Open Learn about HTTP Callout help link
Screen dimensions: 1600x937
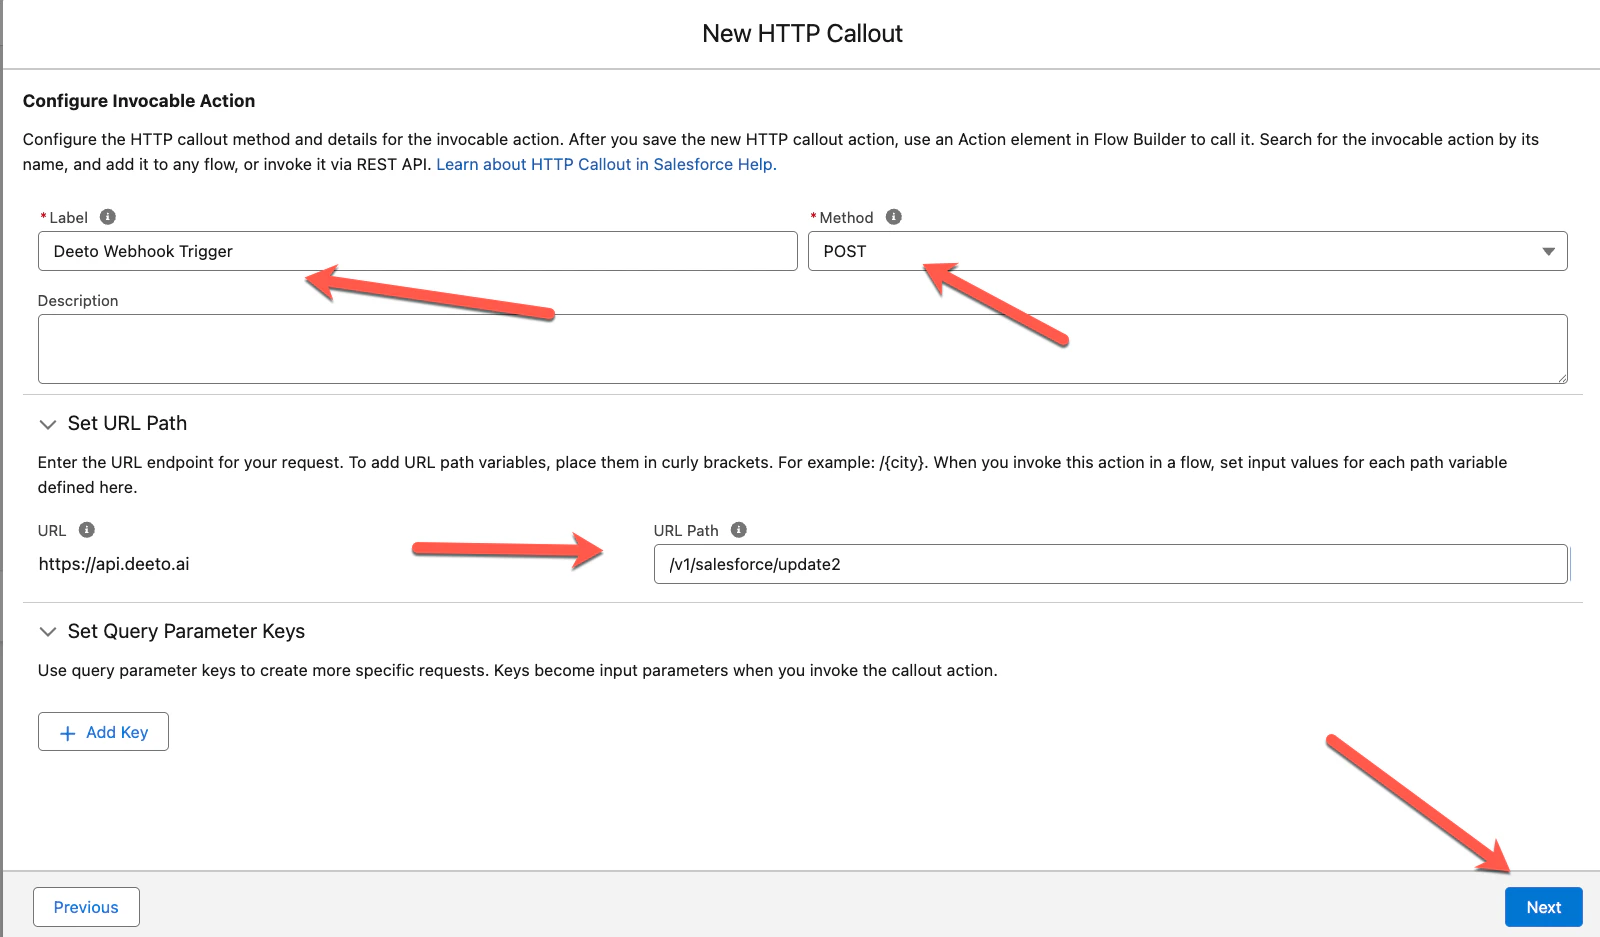pyautogui.click(x=606, y=164)
